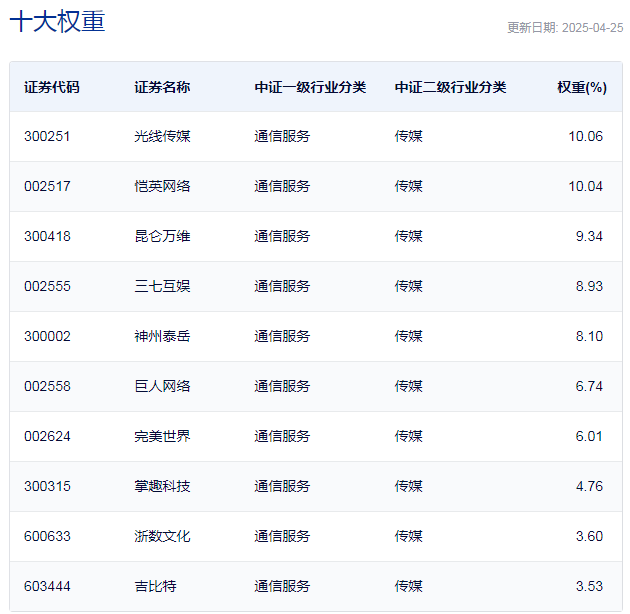Click on 吉比特 stock name
The height and width of the screenshot is (614, 630).
pos(155,586)
